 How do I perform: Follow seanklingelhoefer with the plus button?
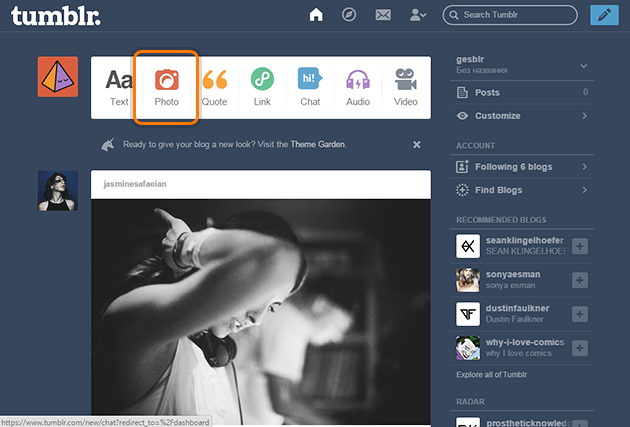pyautogui.click(x=581, y=246)
